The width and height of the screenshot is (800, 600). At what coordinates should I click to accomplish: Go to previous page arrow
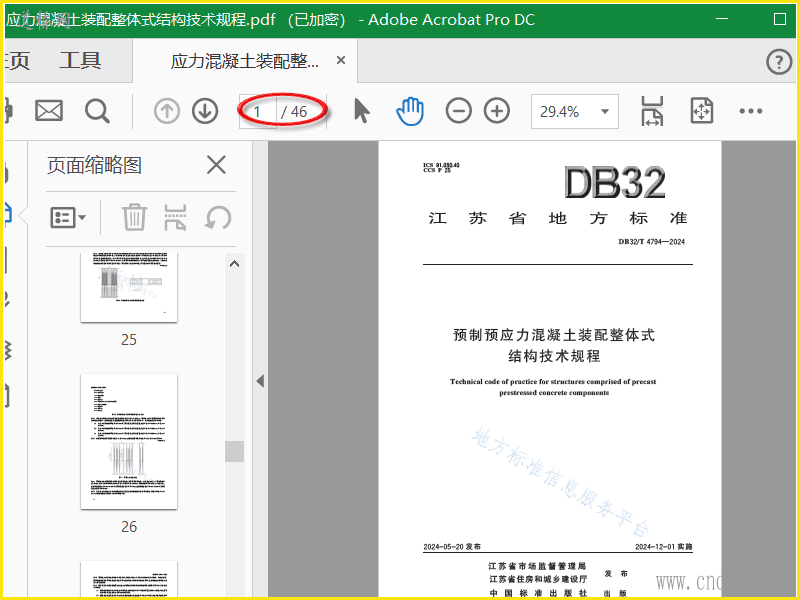click(x=167, y=111)
